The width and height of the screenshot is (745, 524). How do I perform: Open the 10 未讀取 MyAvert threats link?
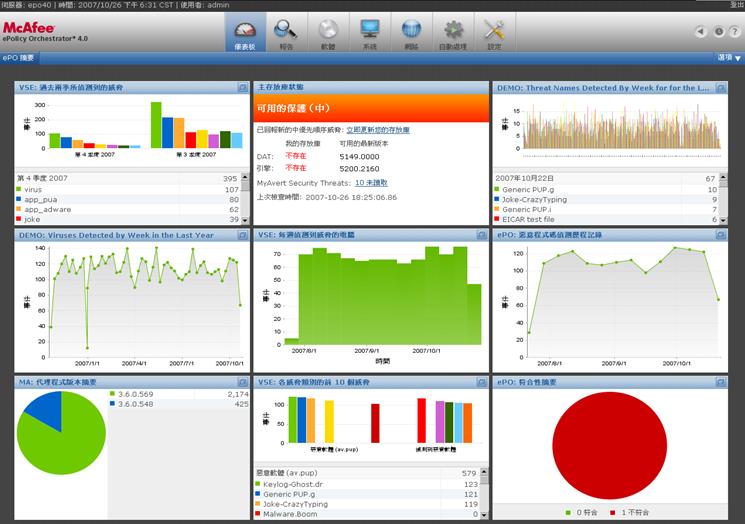coord(371,183)
